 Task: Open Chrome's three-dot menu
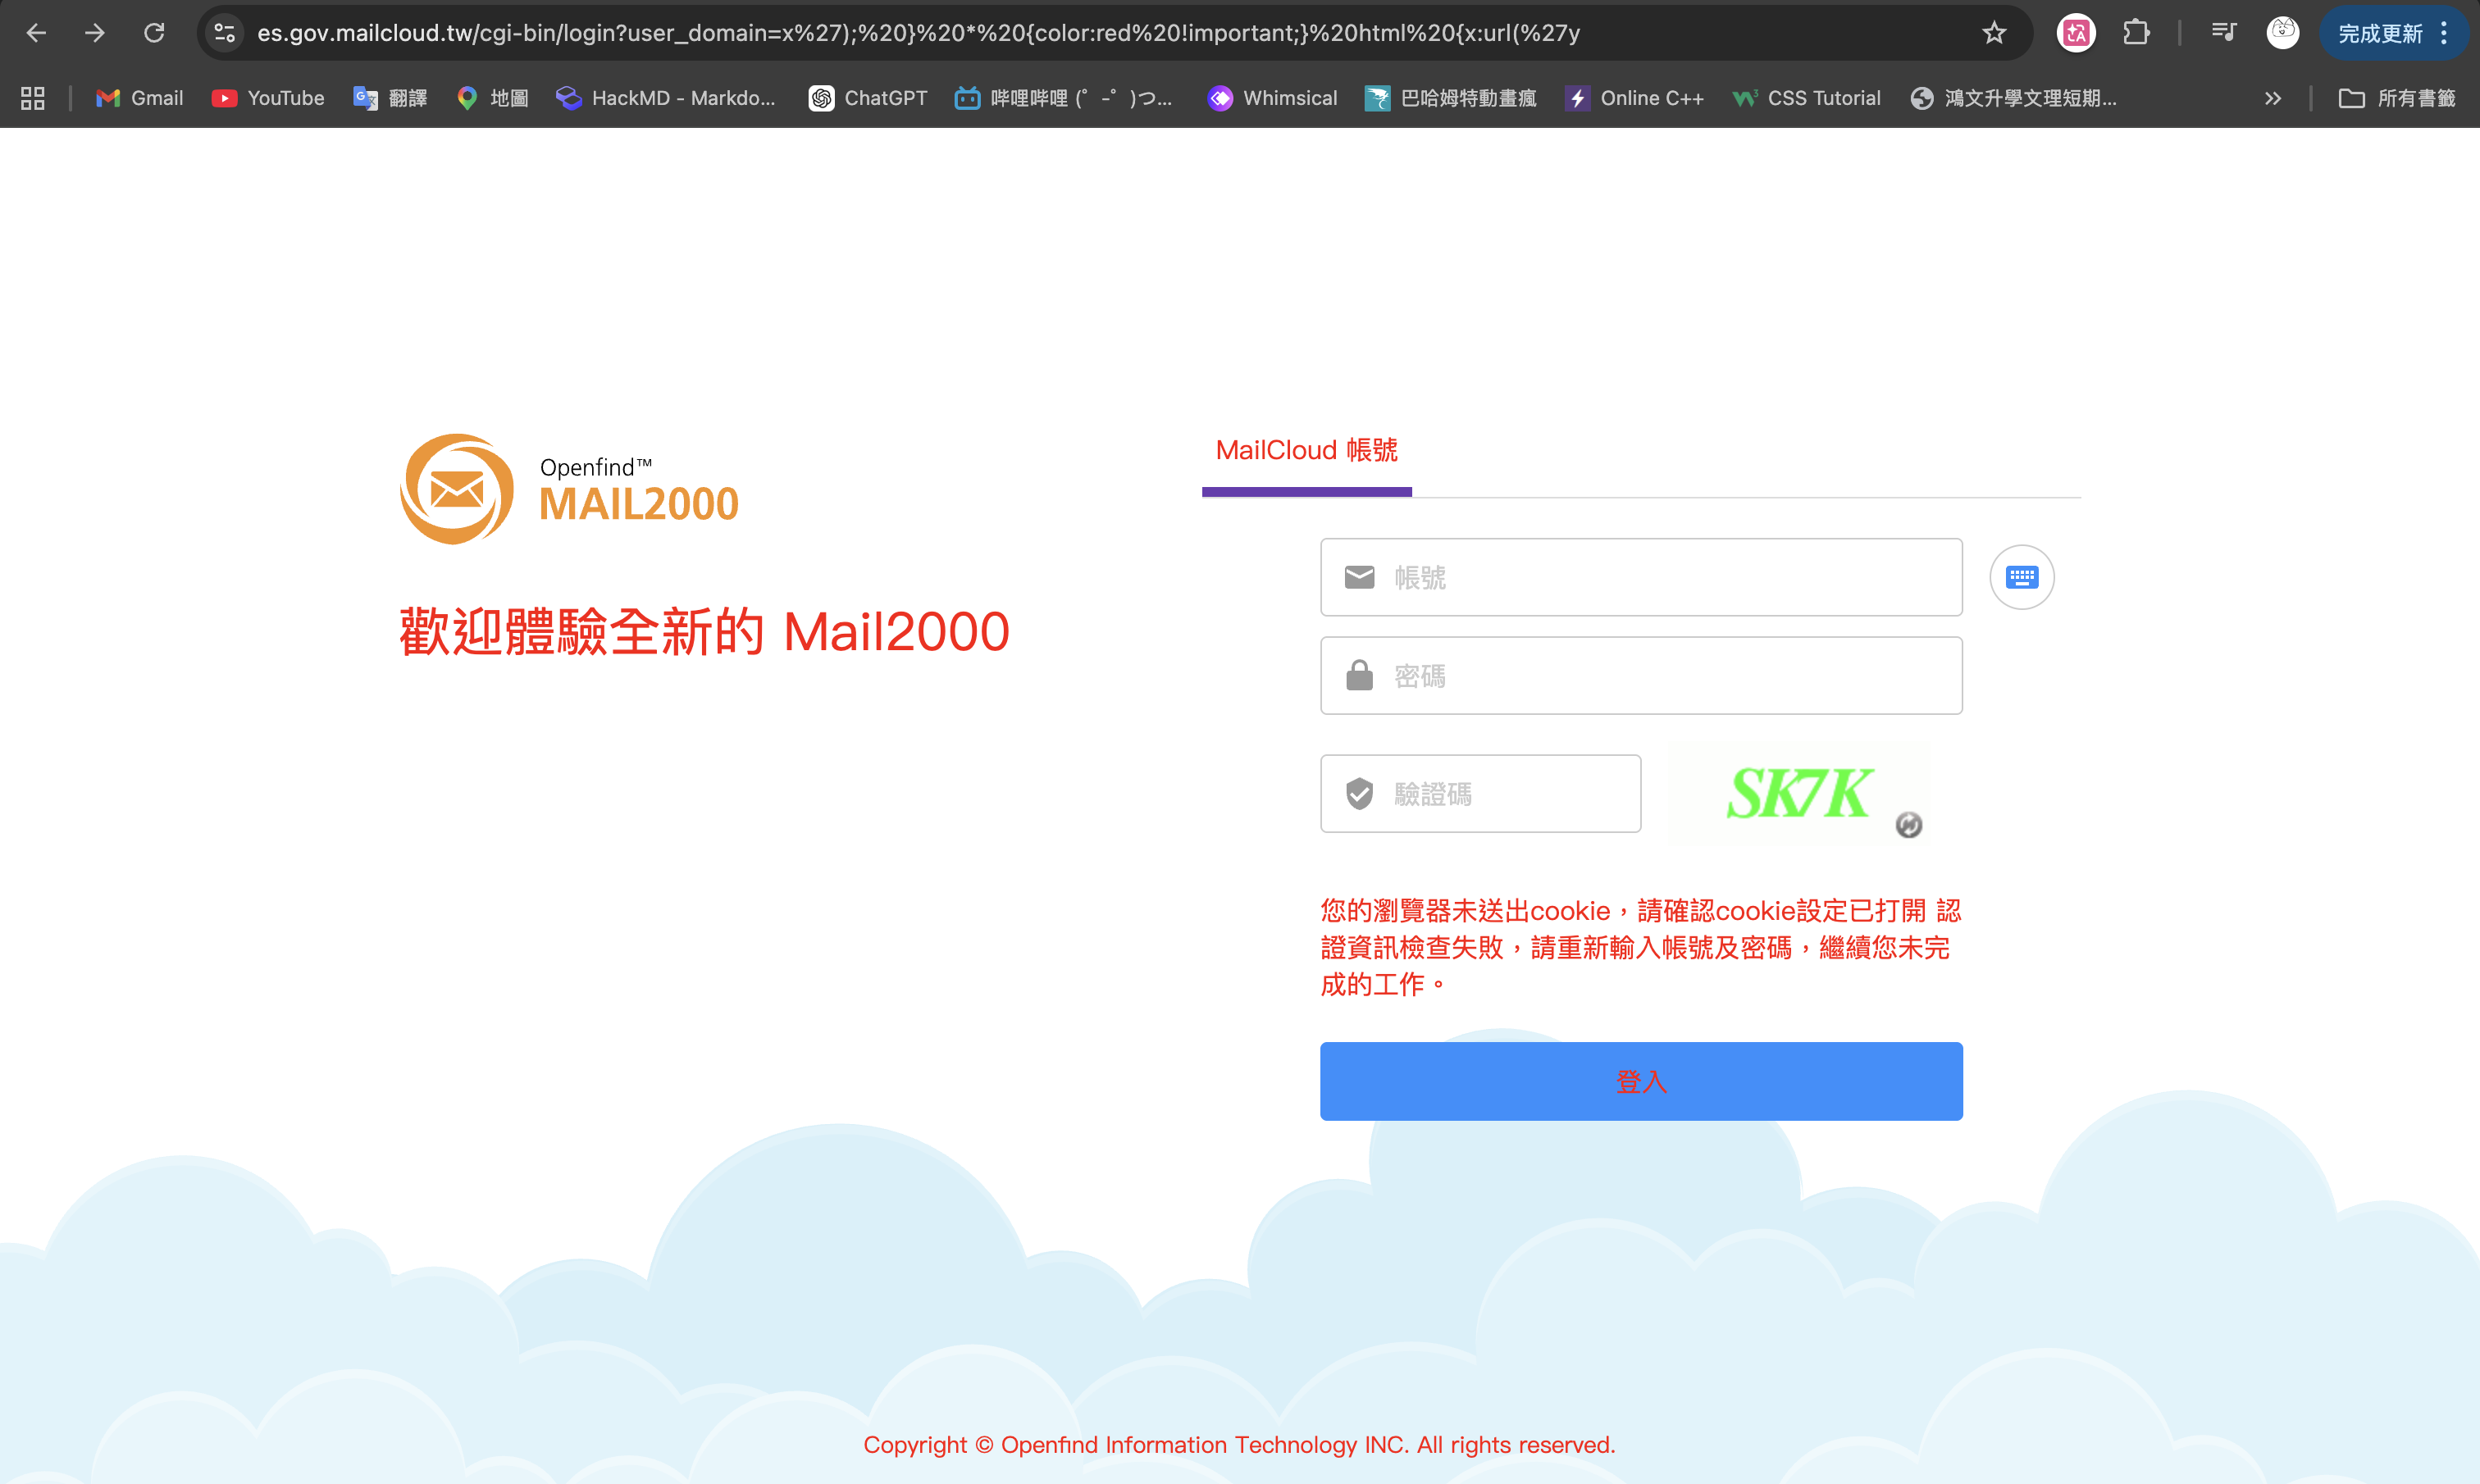[x=2444, y=34]
